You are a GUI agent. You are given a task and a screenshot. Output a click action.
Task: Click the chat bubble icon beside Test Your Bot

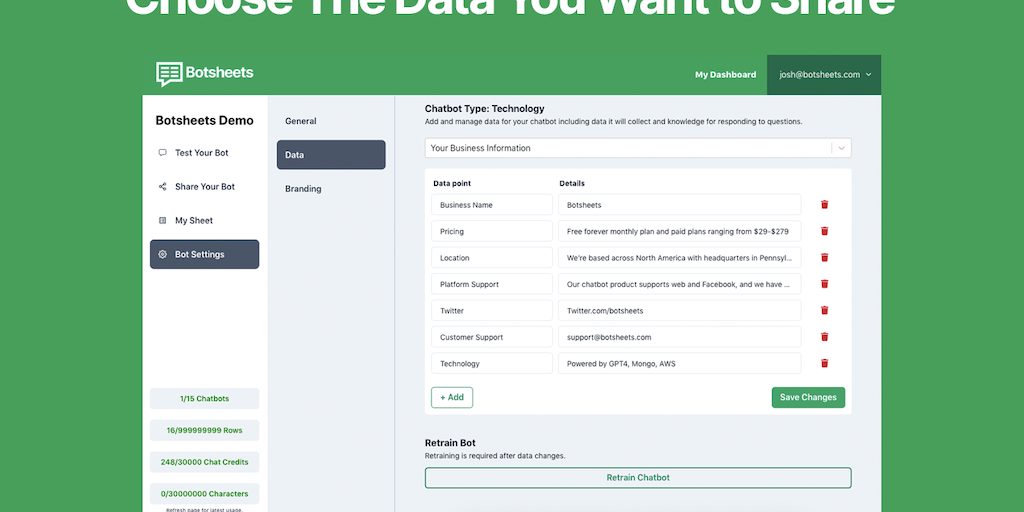click(163, 153)
